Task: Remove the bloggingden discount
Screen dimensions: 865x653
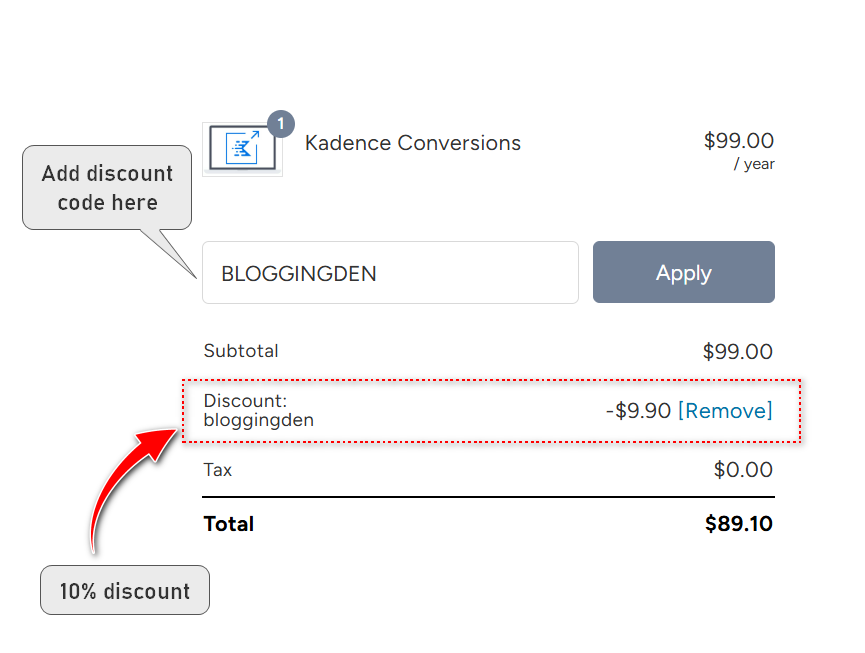Action: click(724, 410)
